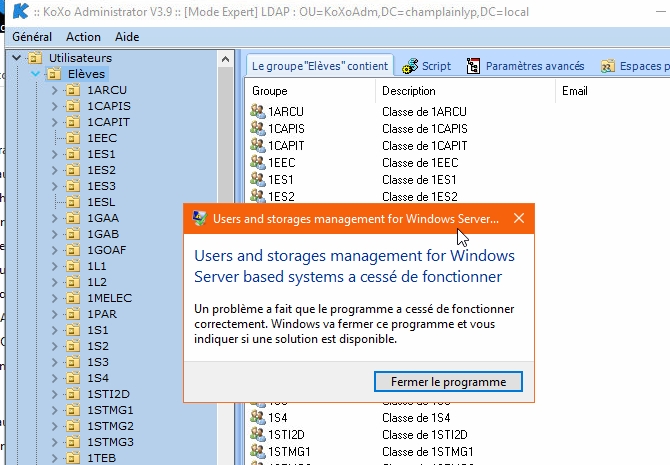Expand the 1STI2D folder

[54, 394]
